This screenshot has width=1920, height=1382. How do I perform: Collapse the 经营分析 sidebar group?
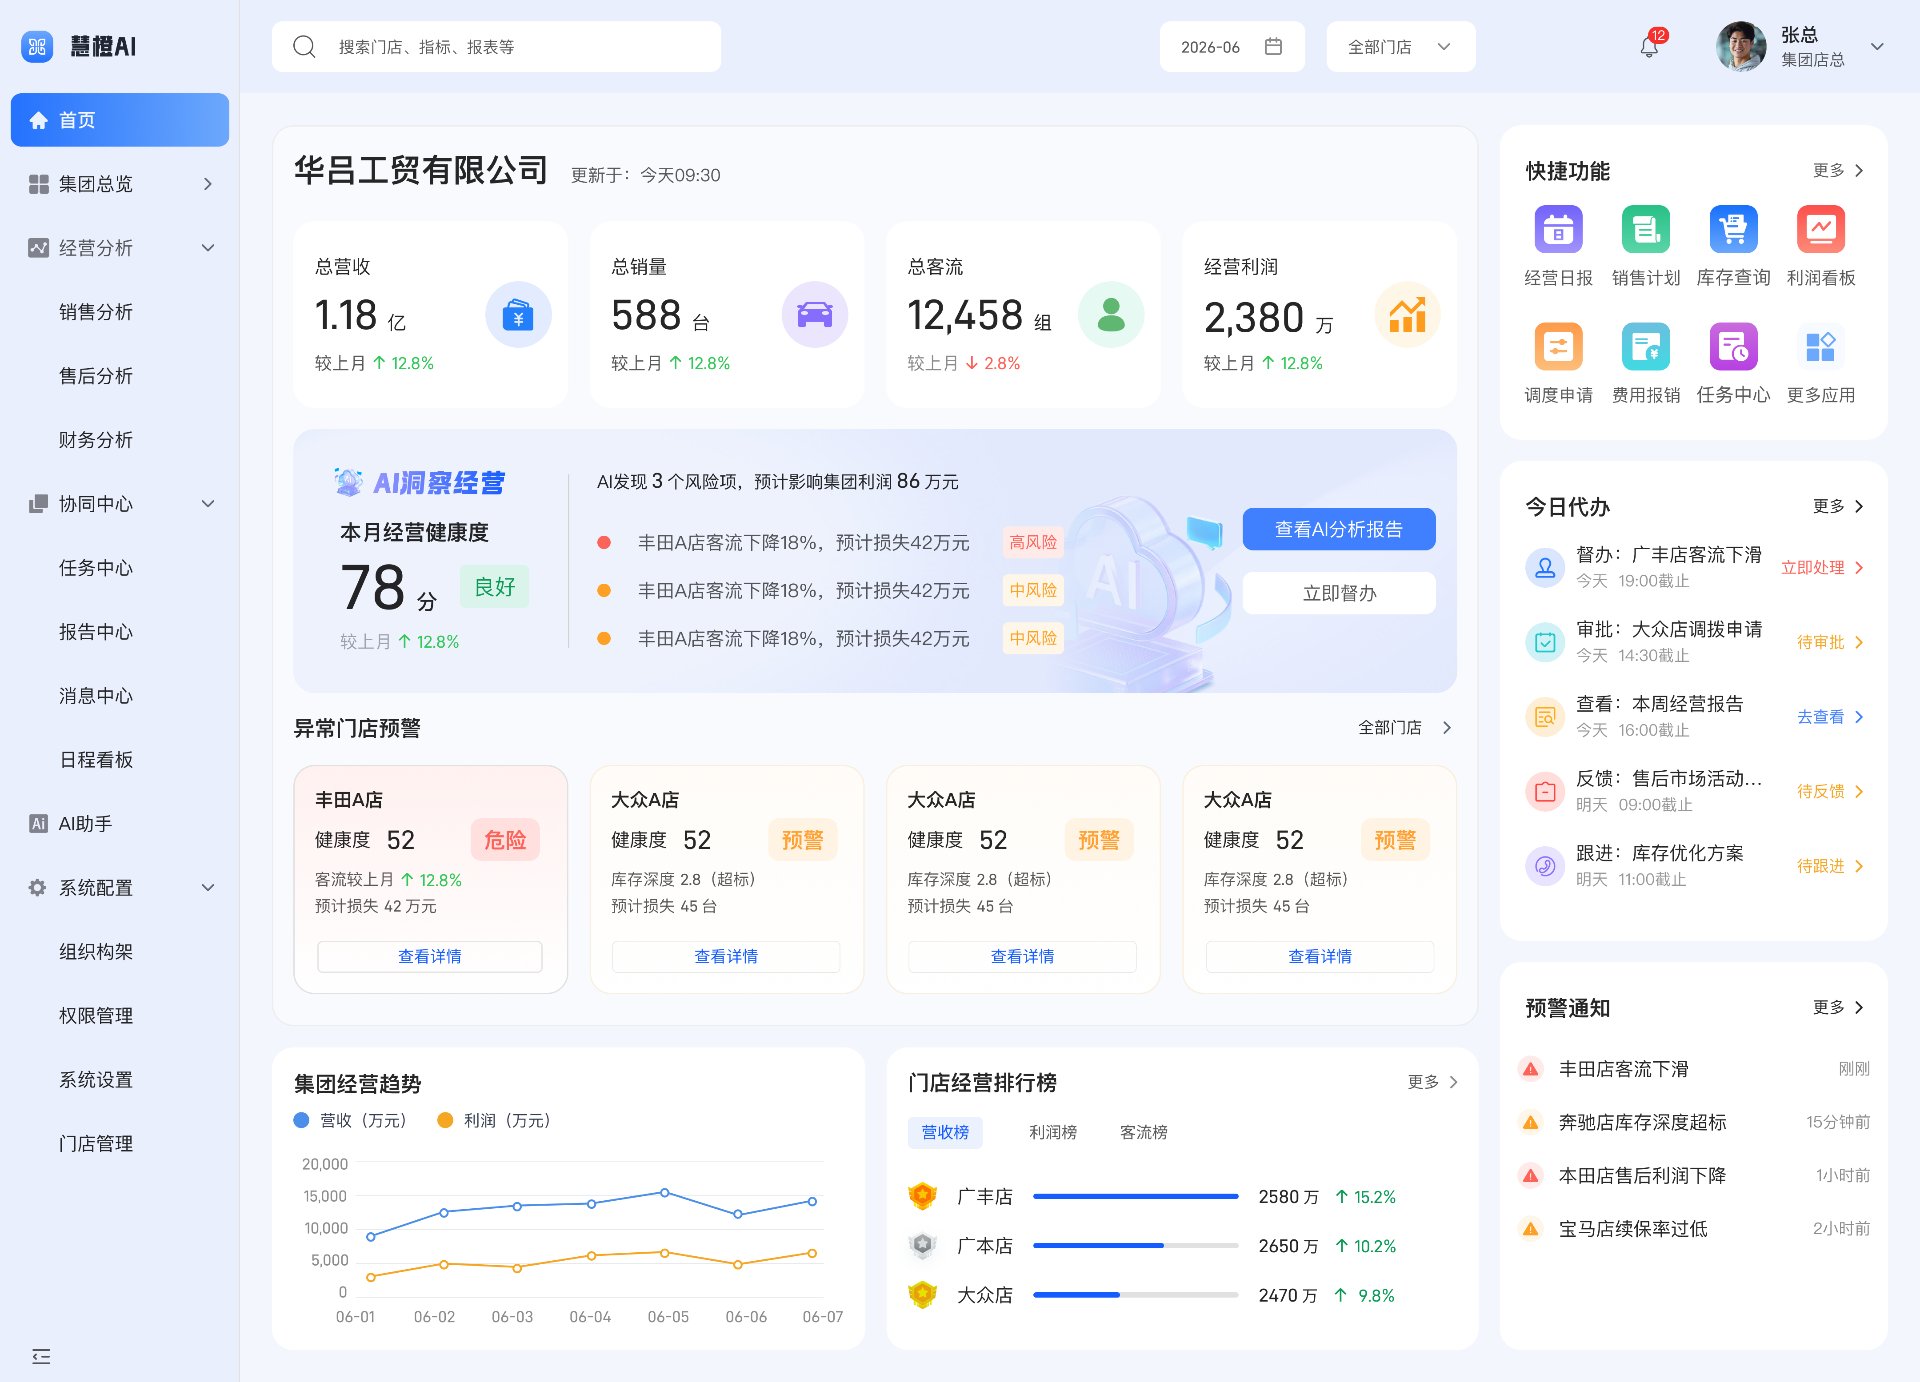tap(120, 248)
